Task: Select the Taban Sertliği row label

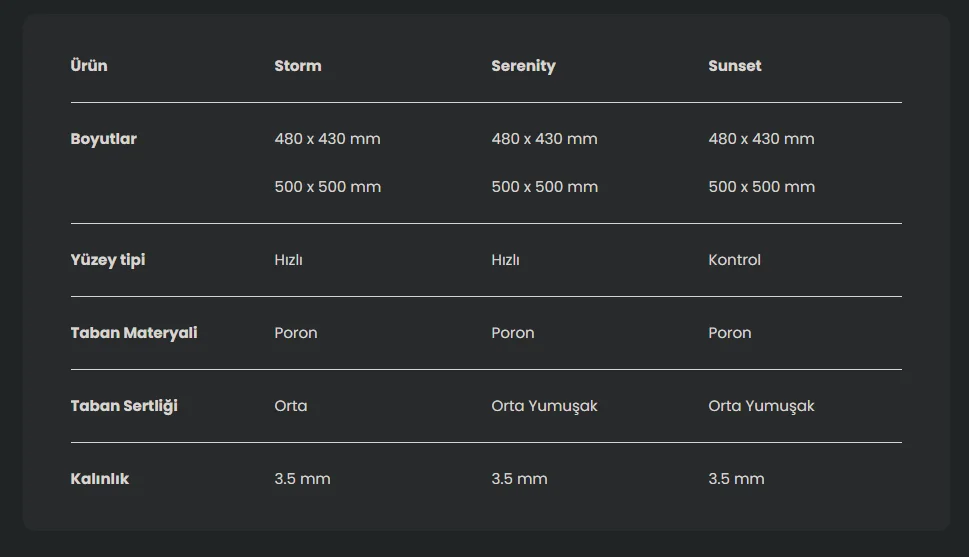Action: pos(124,406)
